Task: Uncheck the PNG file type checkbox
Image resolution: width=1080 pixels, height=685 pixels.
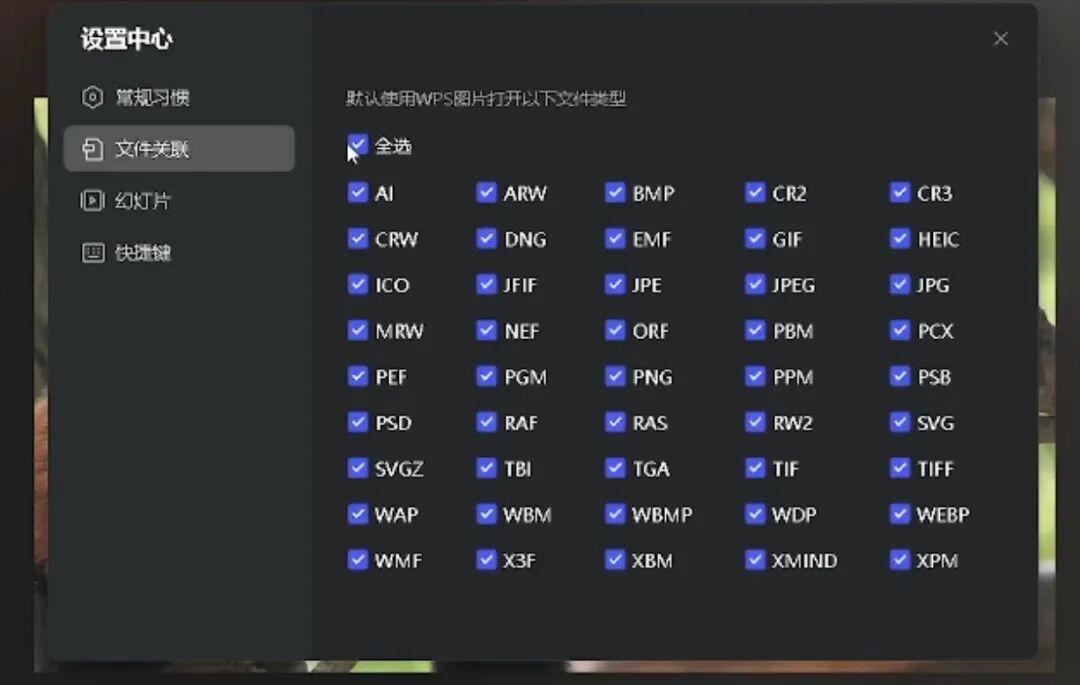Action: coord(615,376)
